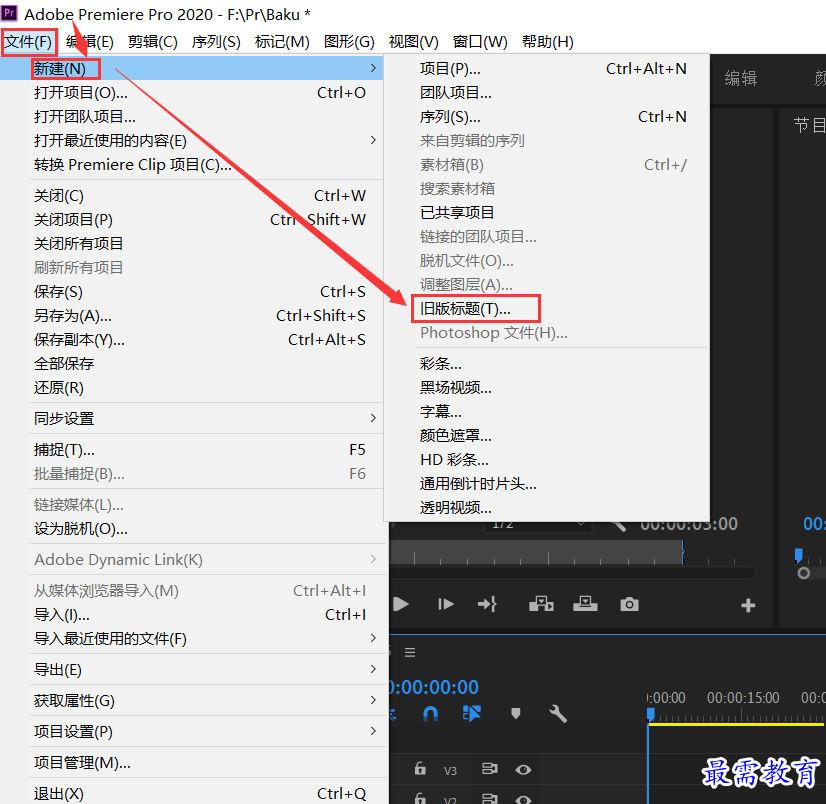This screenshot has width=826, height=804.
Task: Click the program monitor zoom scroll handle
Action: 803,573
